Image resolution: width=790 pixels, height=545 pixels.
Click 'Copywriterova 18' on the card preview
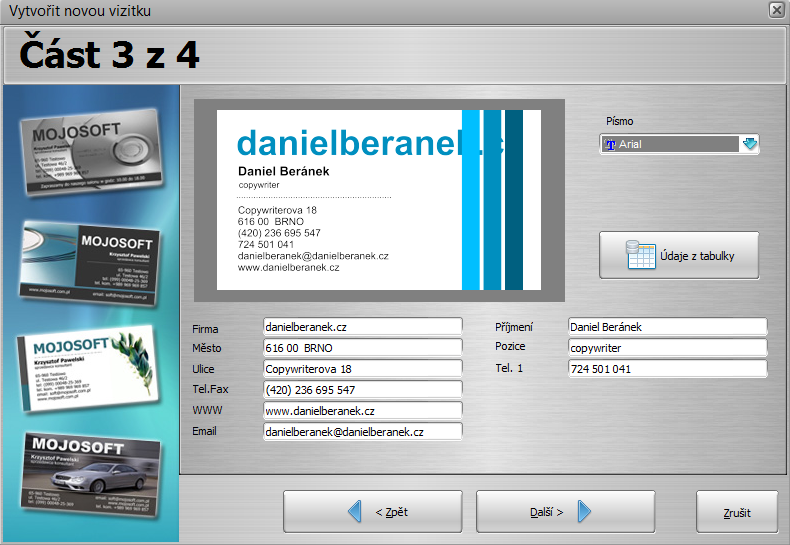point(277,210)
